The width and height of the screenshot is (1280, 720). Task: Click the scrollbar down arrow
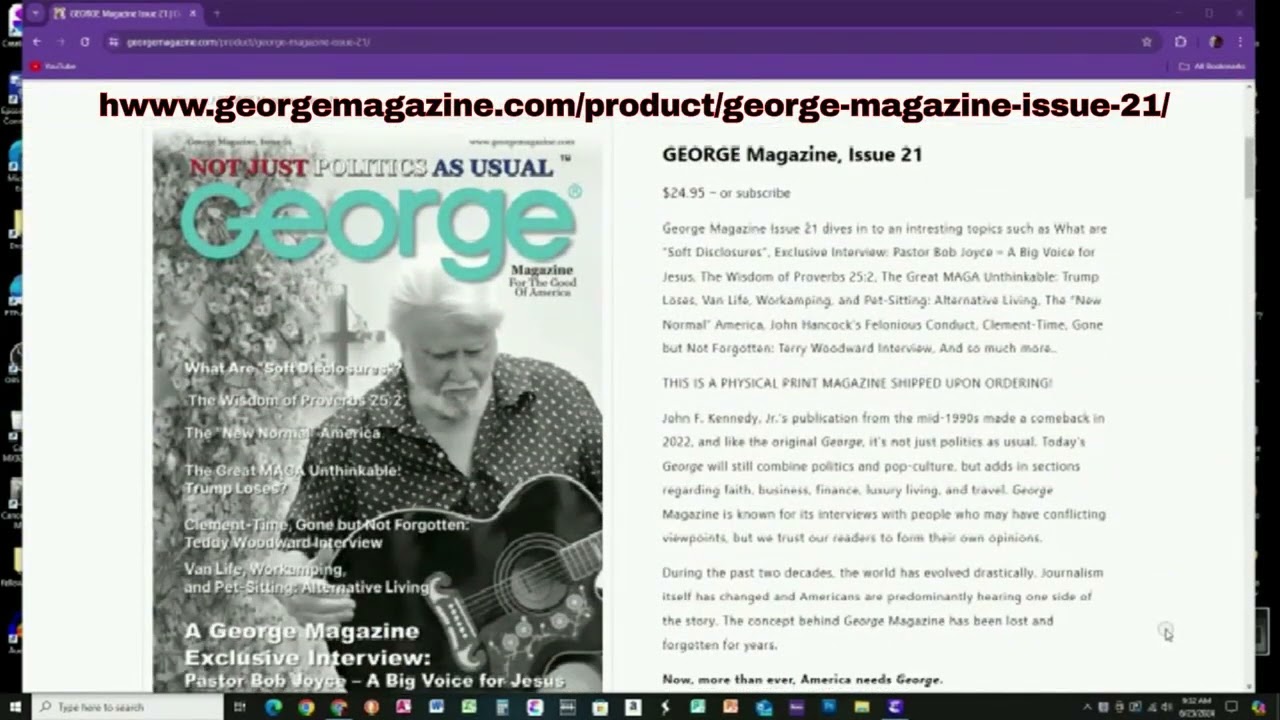(x=1249, y=686)
